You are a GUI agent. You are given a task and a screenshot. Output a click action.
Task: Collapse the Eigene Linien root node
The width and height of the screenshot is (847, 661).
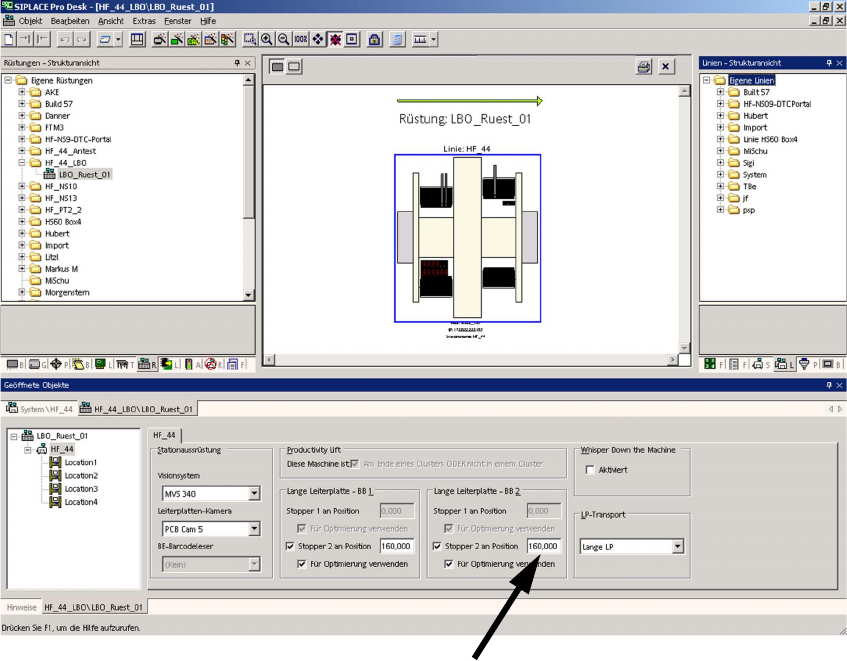[707, 80]
